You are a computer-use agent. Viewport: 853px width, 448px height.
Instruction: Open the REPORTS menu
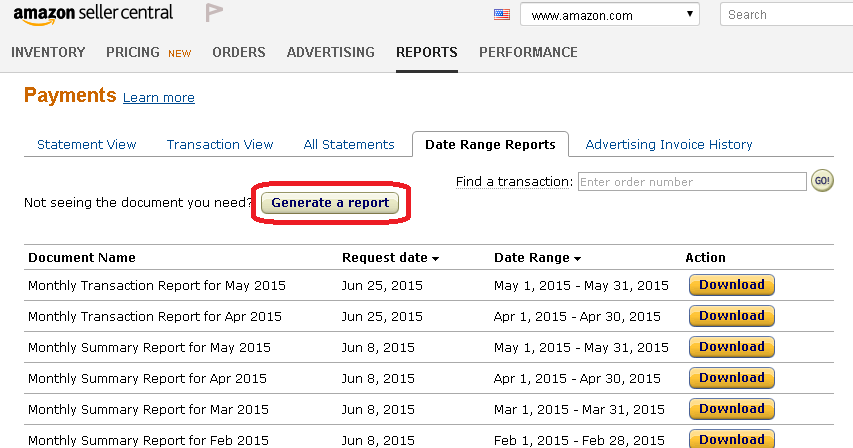point(426,52)
